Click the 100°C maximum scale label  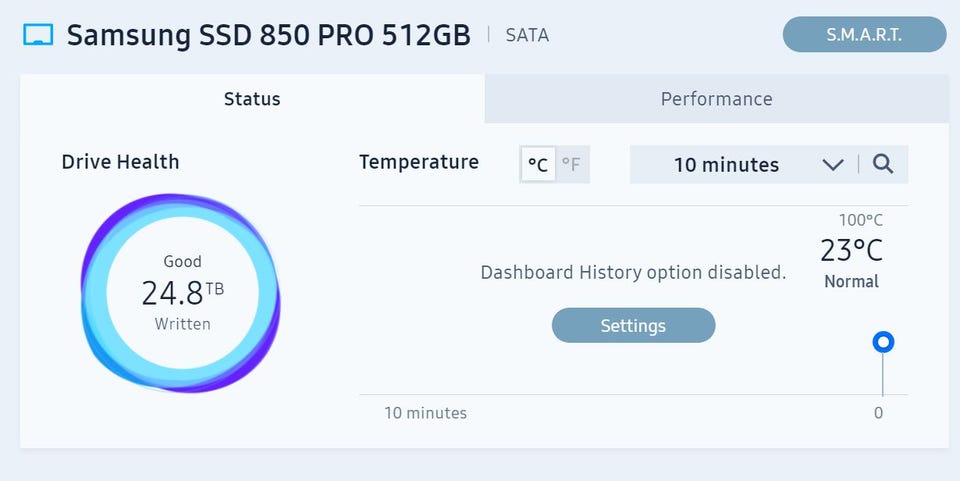point(860,220)
